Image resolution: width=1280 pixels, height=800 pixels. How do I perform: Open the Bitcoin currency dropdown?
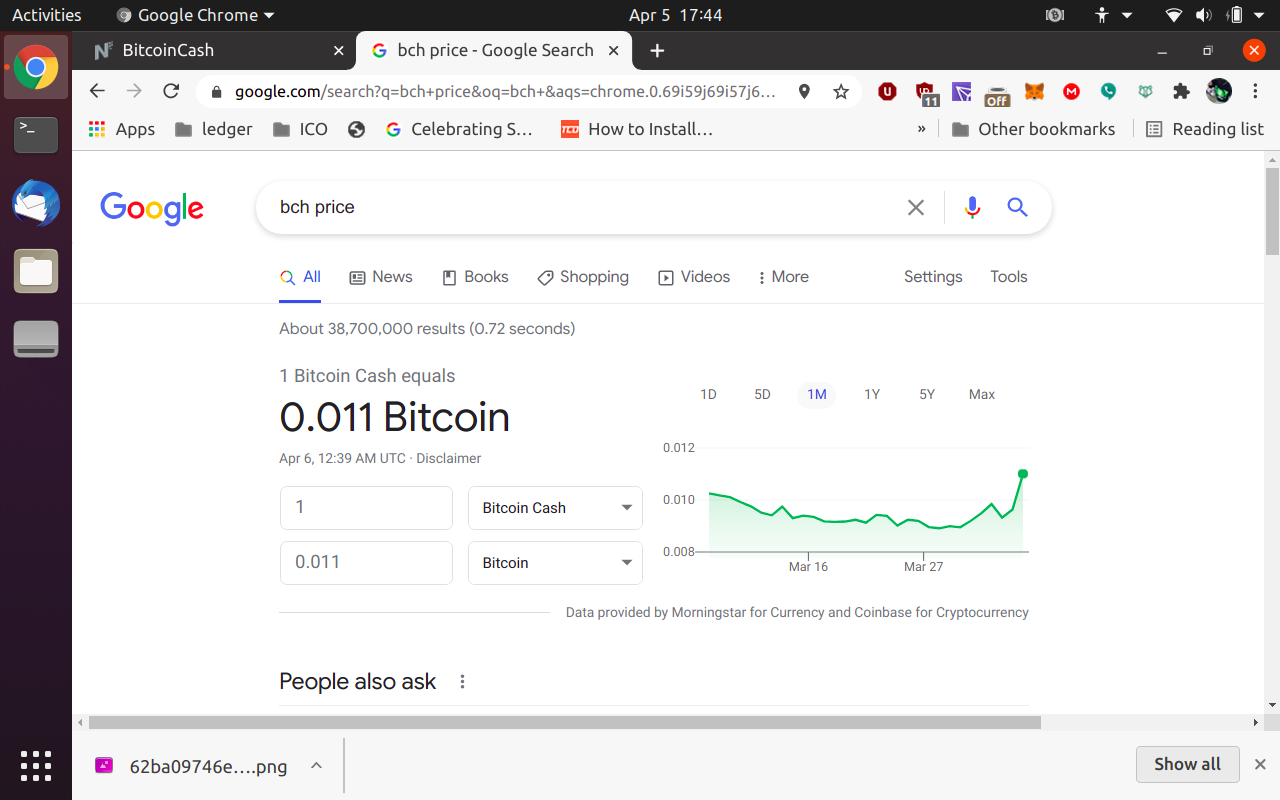click(555, 563)
